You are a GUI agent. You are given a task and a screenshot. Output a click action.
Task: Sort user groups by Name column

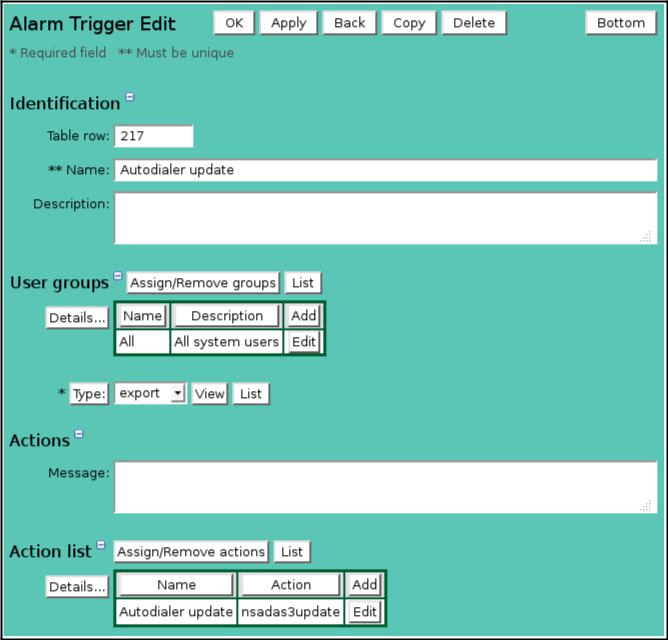(x=142, y=316)
